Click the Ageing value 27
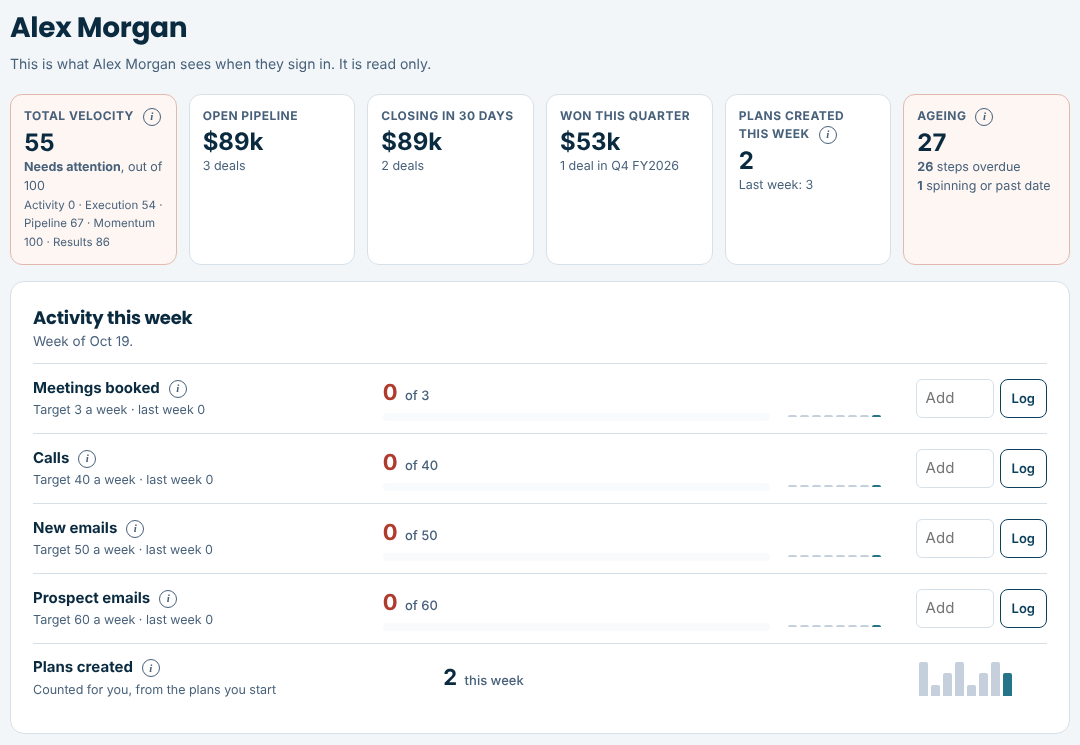 [932, 143]
